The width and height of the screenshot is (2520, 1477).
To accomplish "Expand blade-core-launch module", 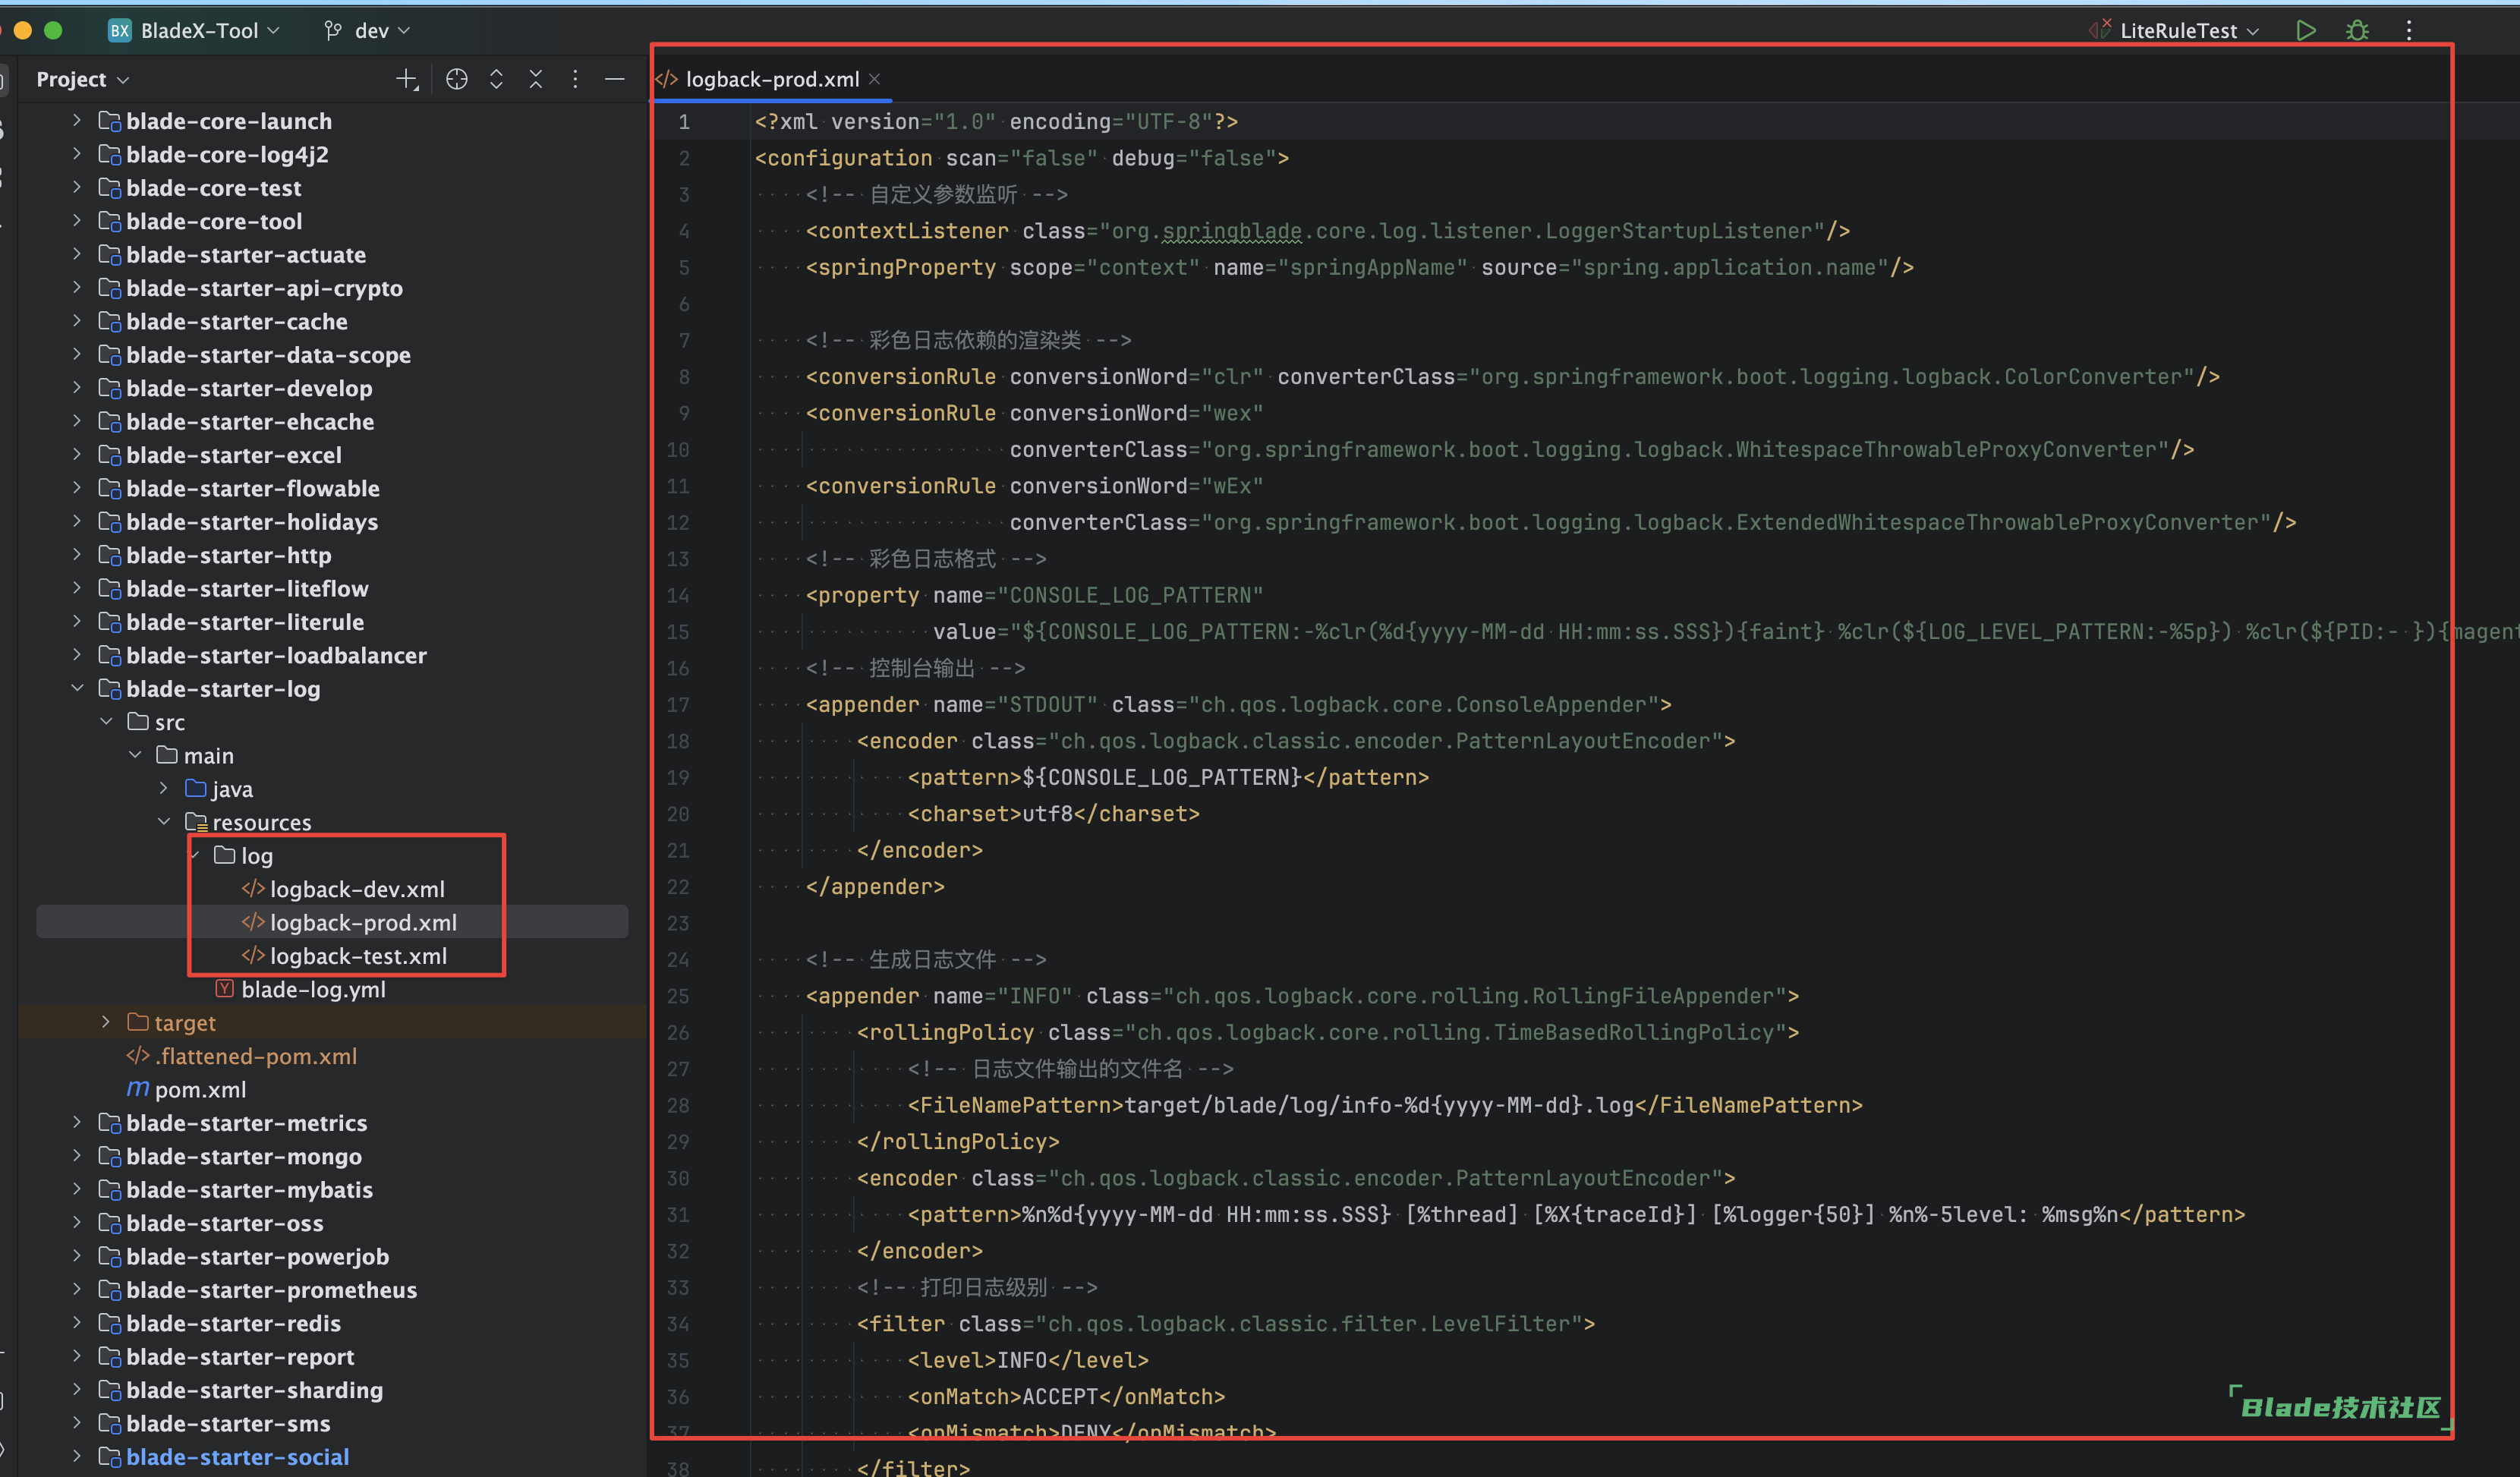I will click(x=77, y=120).
